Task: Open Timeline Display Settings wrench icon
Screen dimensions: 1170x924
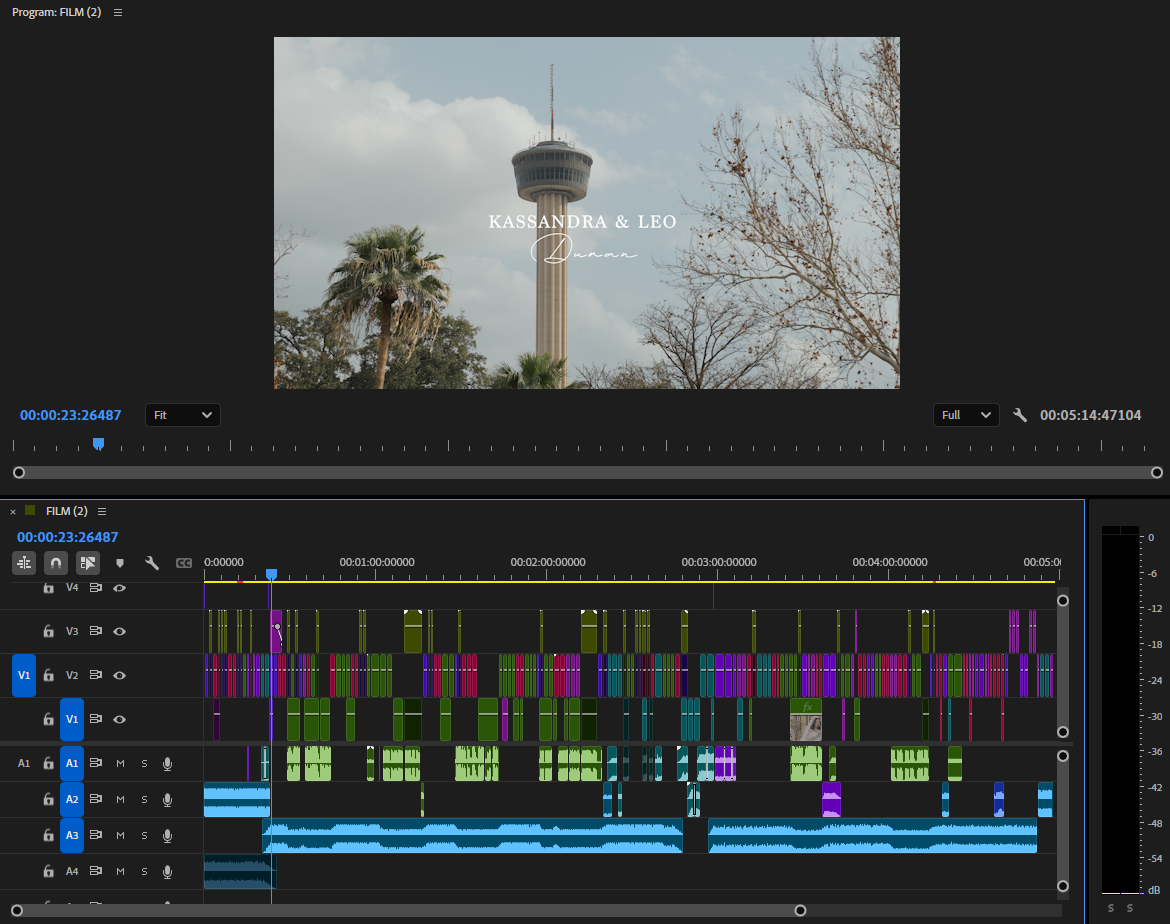Action: (x=152, y=562)
